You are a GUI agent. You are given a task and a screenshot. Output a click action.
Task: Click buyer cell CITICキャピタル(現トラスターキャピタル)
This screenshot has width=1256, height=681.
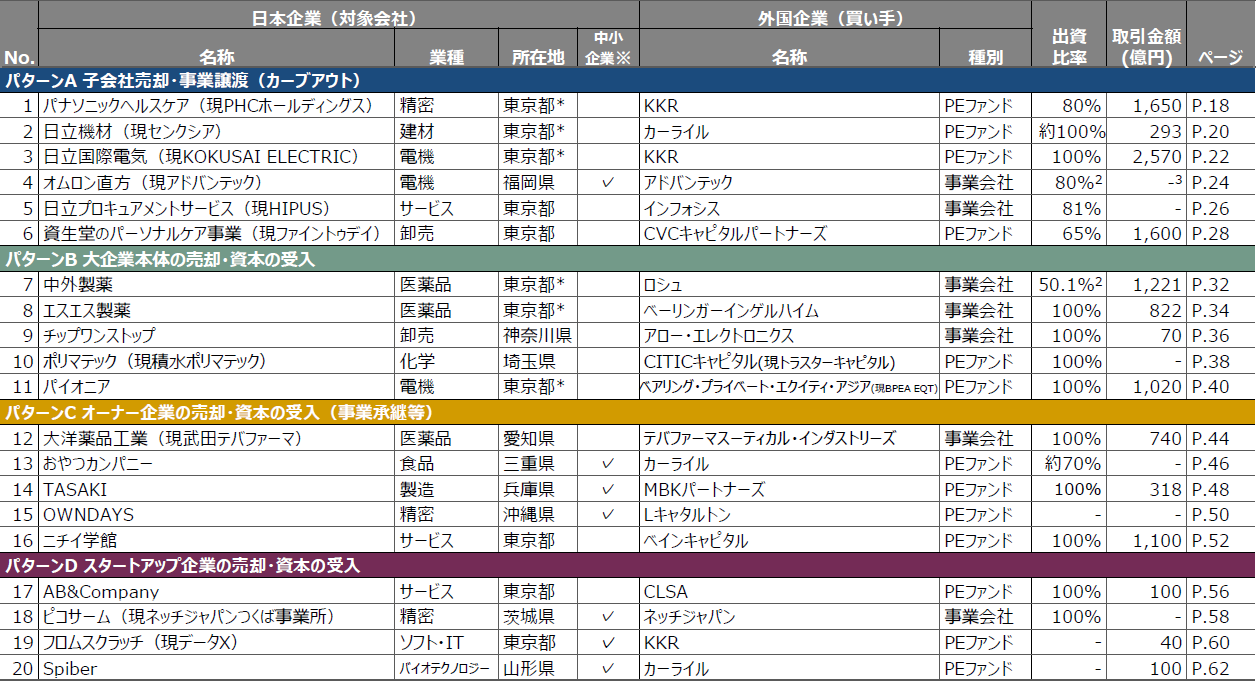tap(789, 361)
